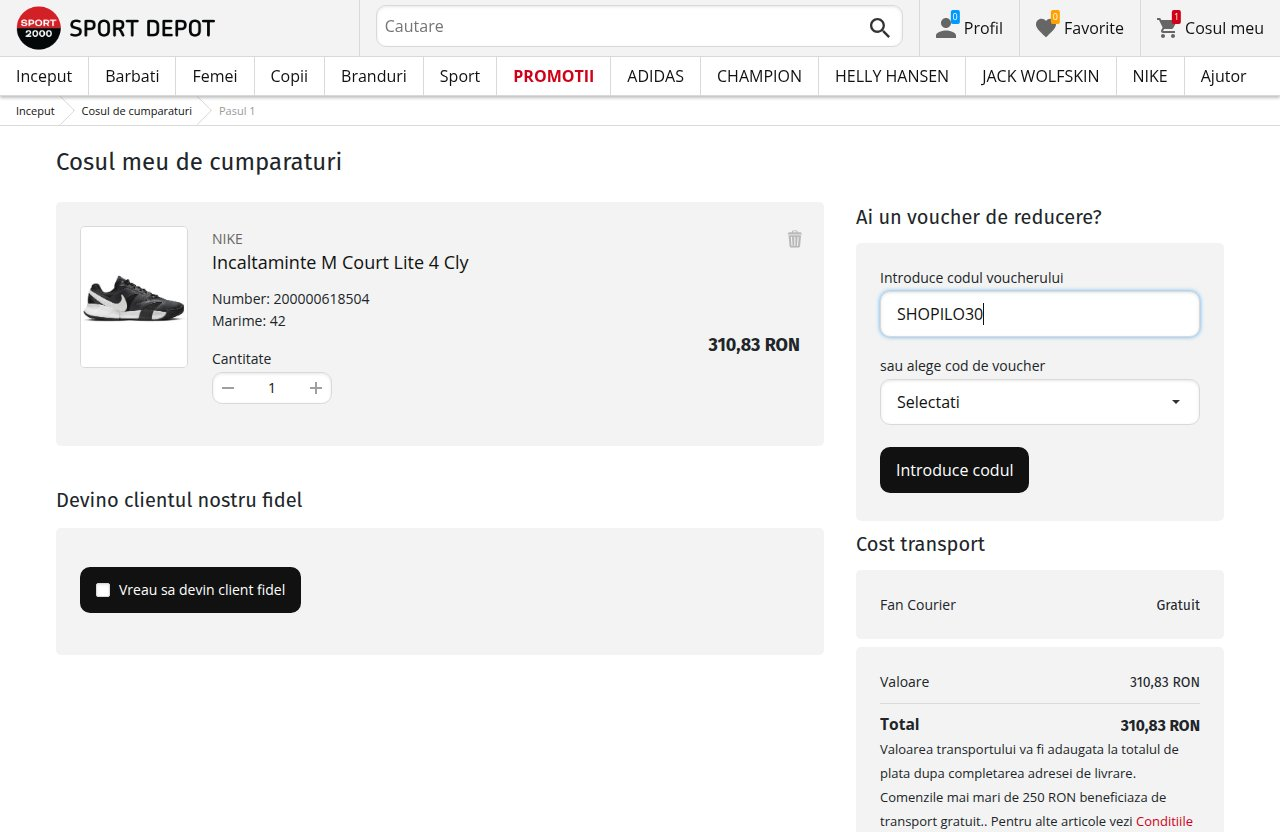The height and width of the screenshot is (832, 1280).
Task: Expand the Selectati voucher dropdown
Action: (1040, 402)
